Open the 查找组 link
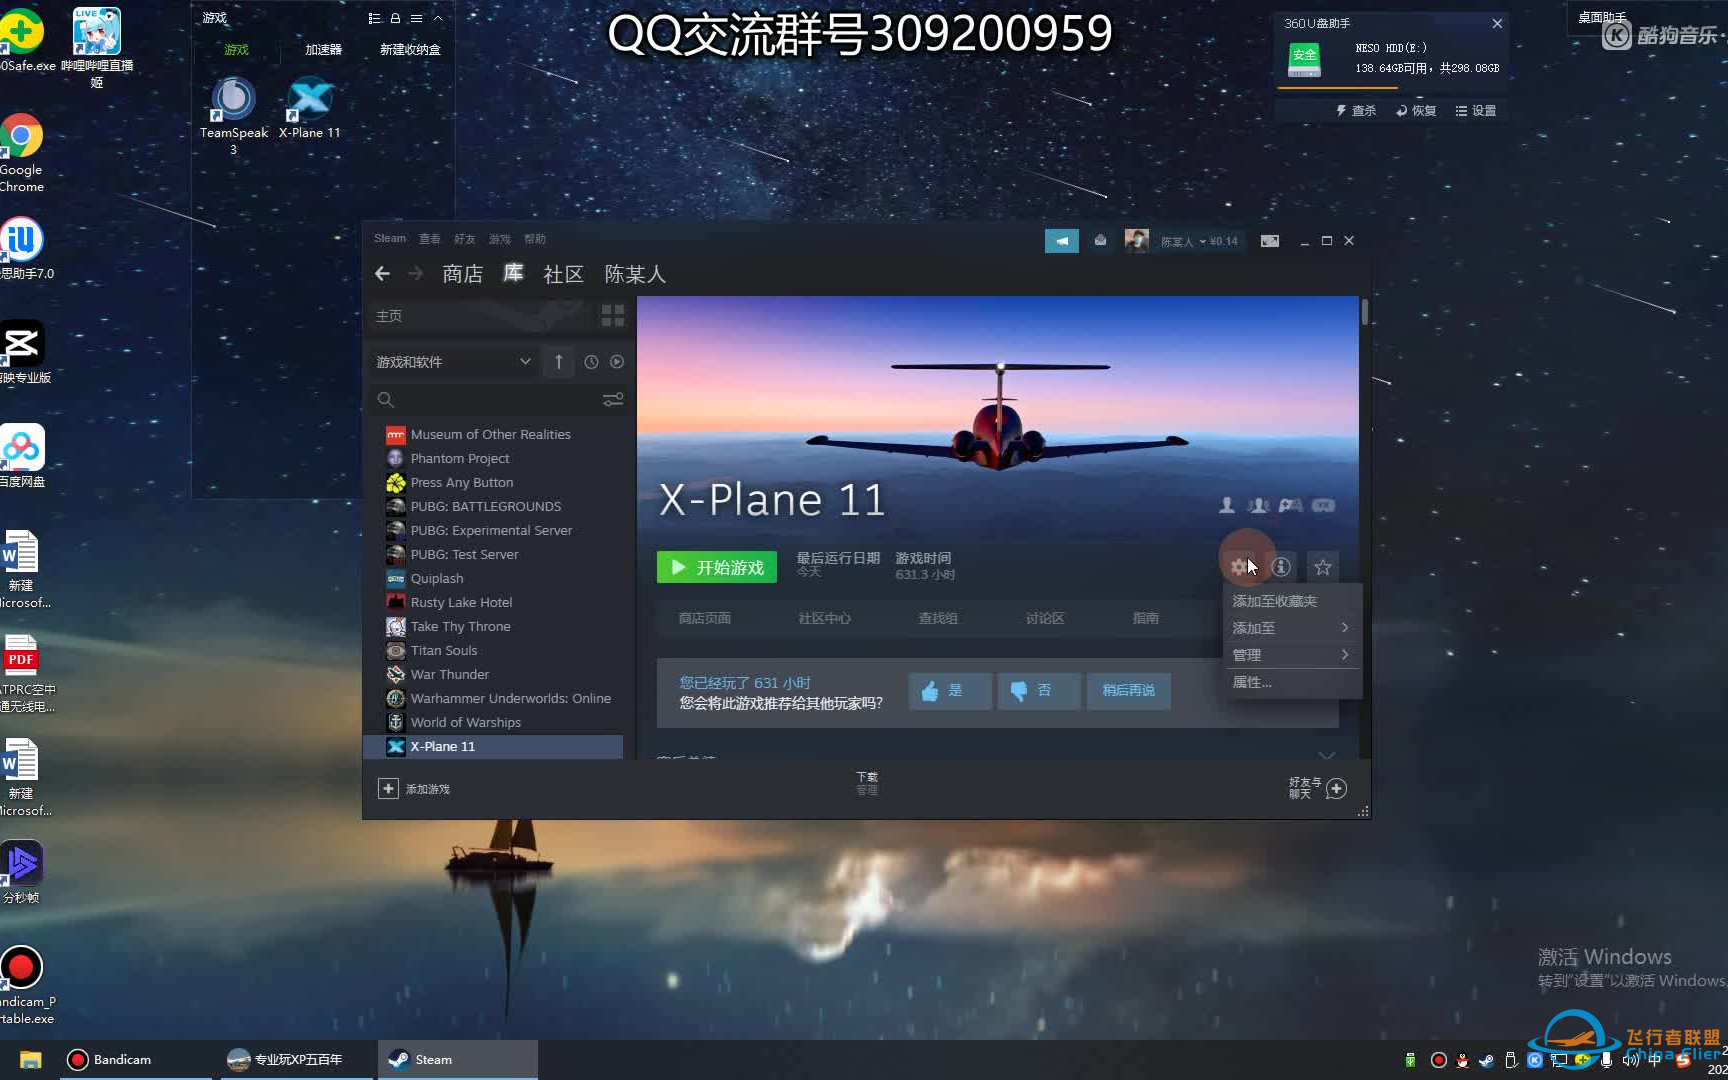This screenshot has width=1728, height=1080. 938,618
